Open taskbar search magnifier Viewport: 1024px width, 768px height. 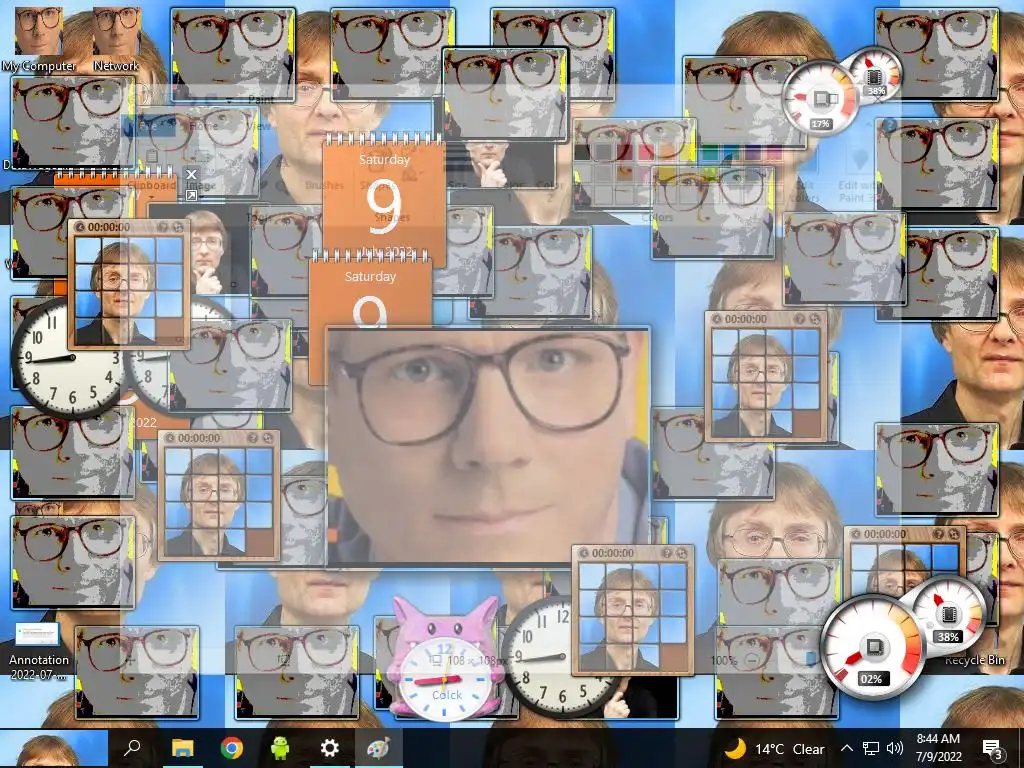(132, 748)
